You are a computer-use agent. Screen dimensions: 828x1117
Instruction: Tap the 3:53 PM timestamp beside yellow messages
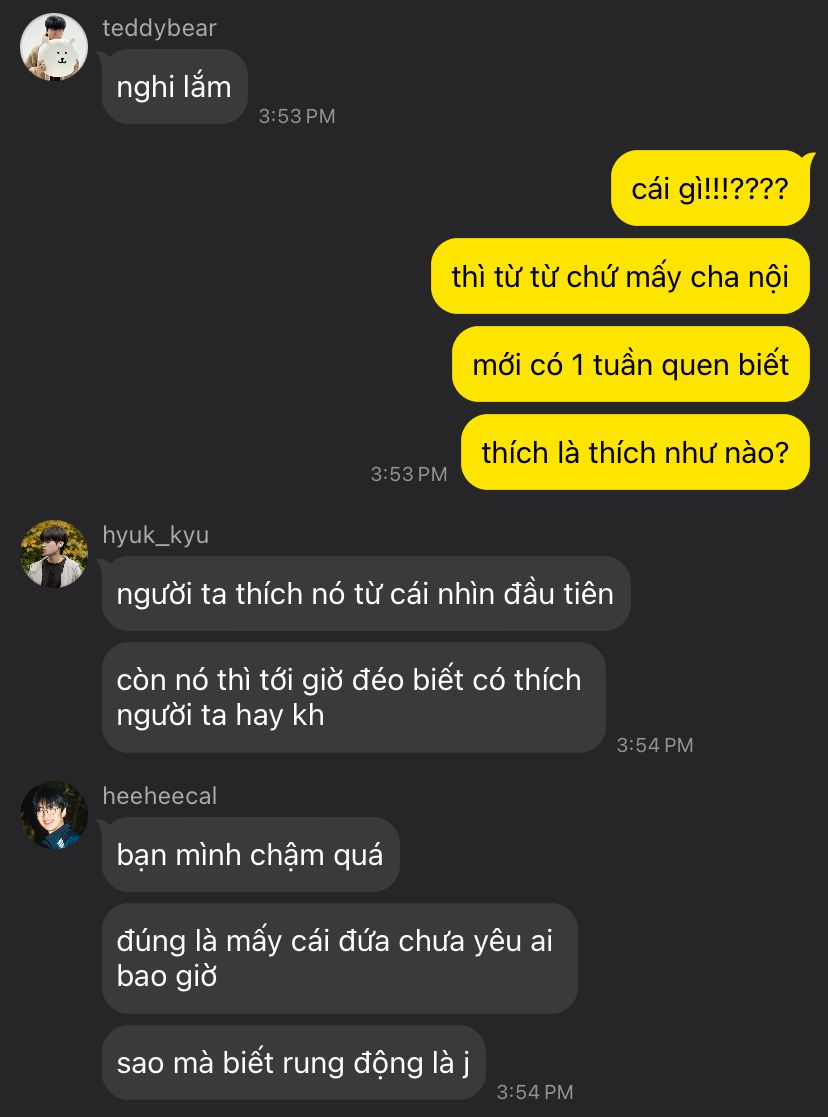pos(408,474)
